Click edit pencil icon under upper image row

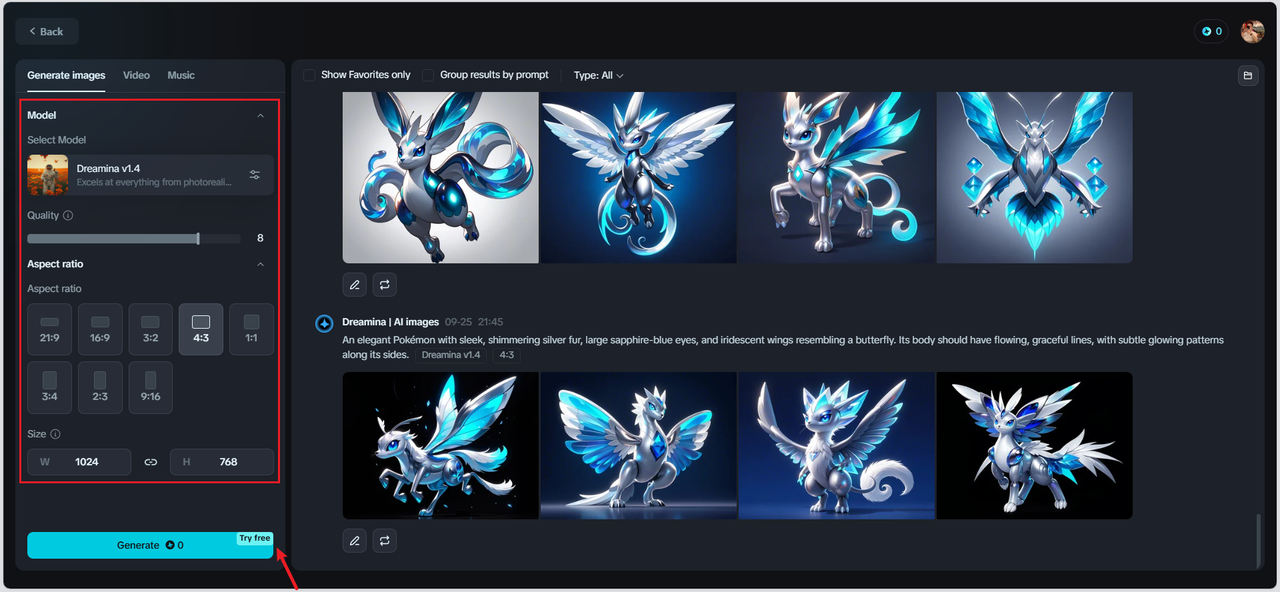[354, 285]
